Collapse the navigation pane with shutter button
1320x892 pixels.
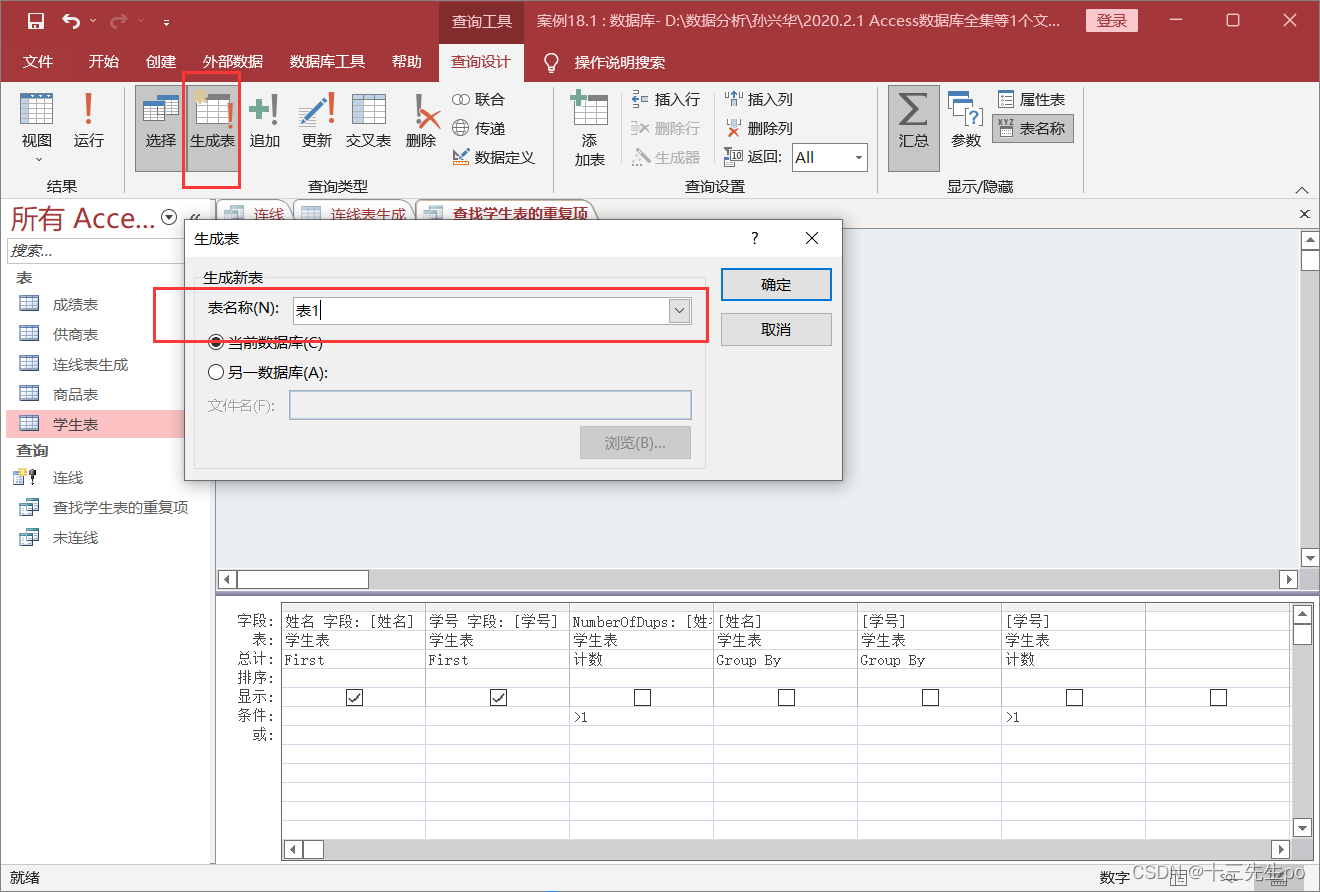(195, 217)
